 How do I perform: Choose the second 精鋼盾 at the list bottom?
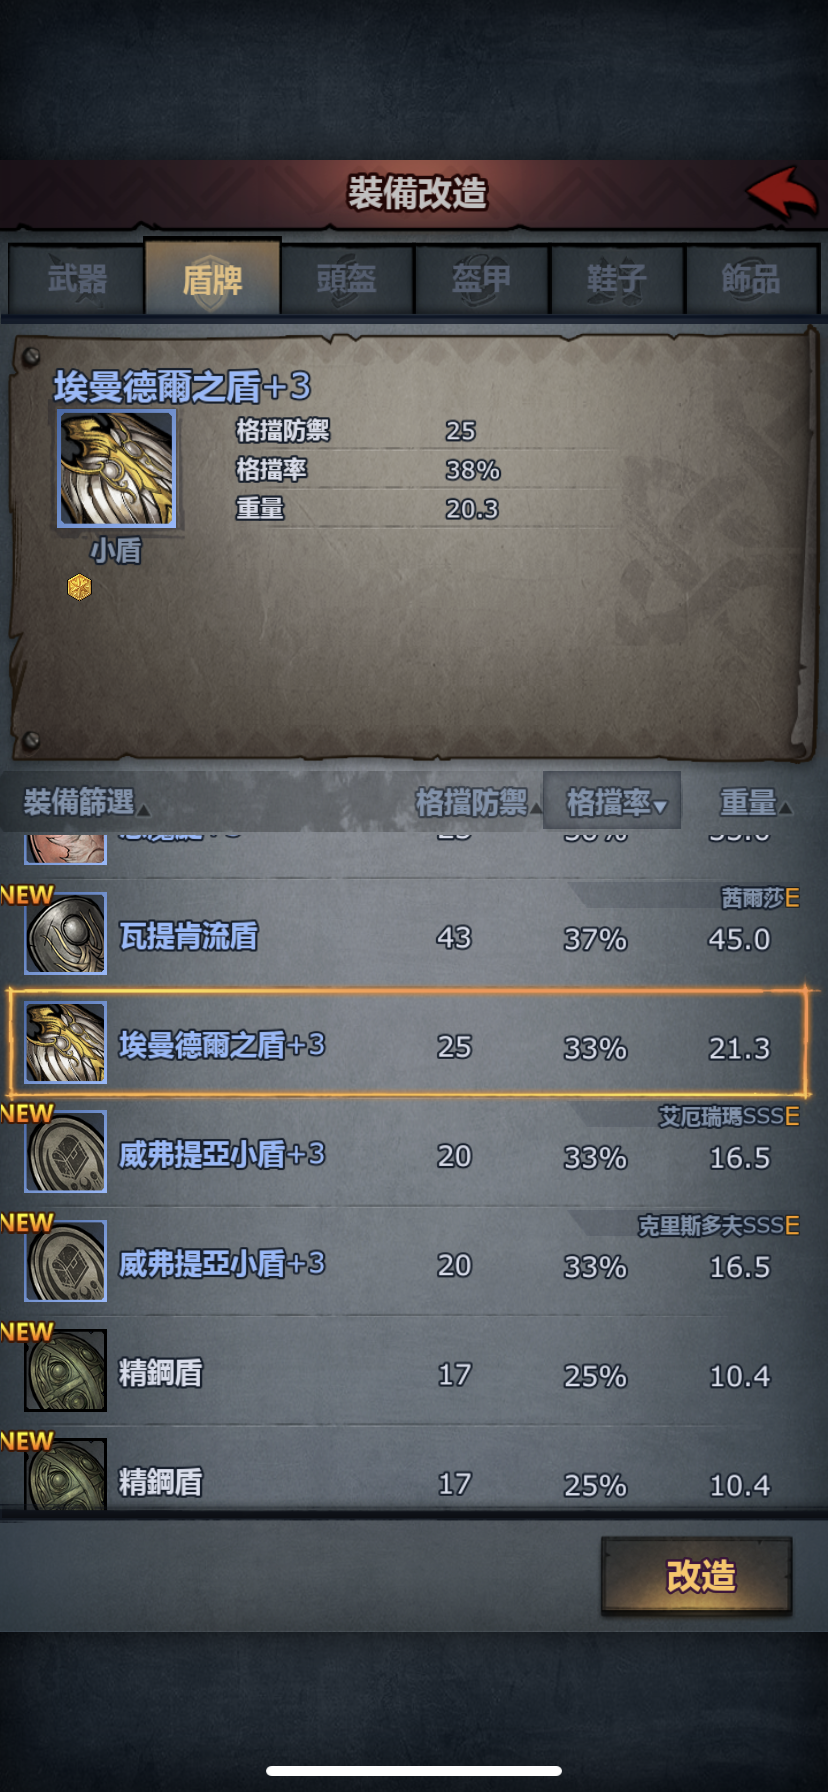click(66, 1474)
